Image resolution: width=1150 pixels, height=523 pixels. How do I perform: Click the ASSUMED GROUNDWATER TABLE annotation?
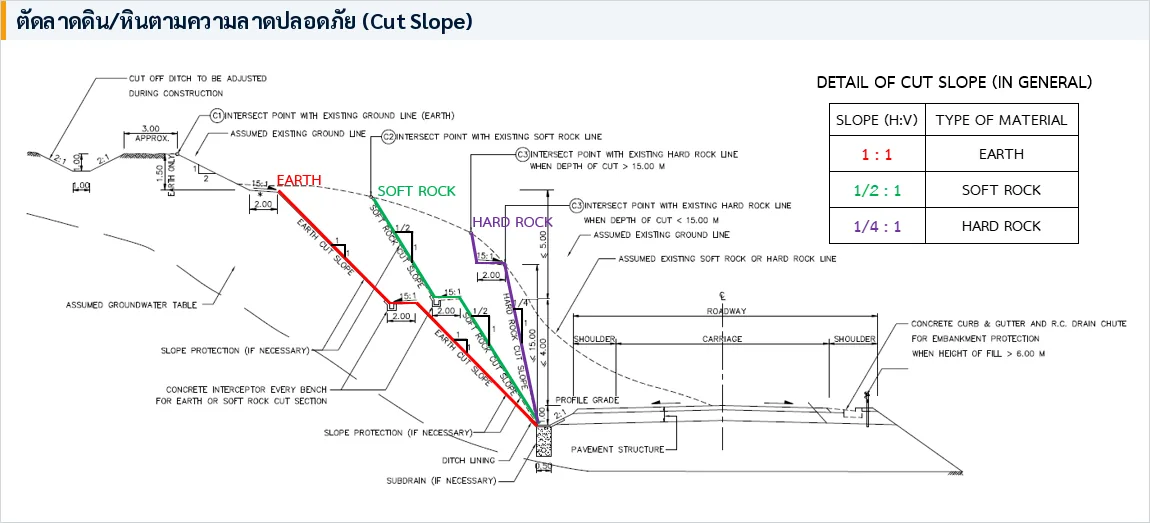pos(131,305)
